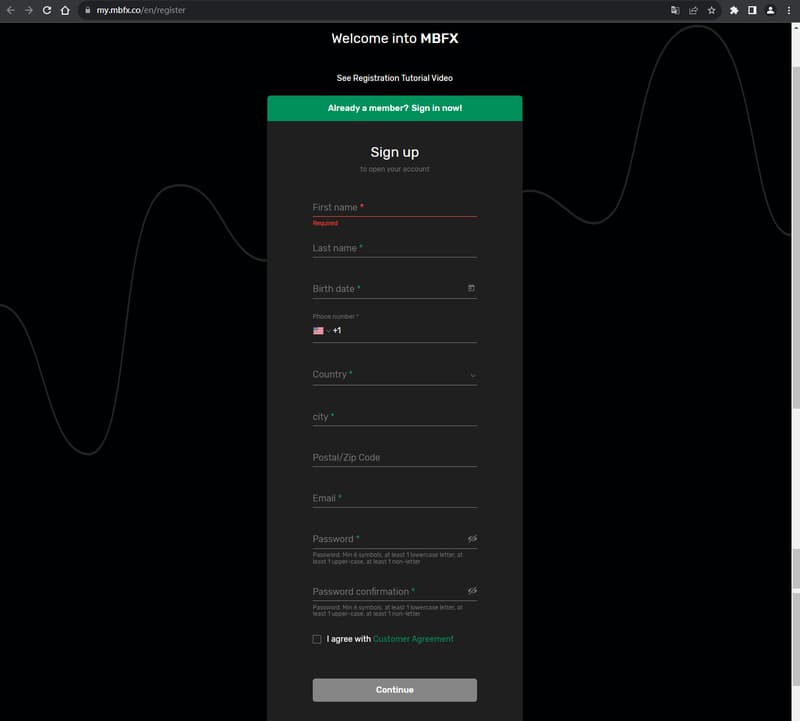
Task: Go back using the browser back arrow
Action: tap(11, 10)
